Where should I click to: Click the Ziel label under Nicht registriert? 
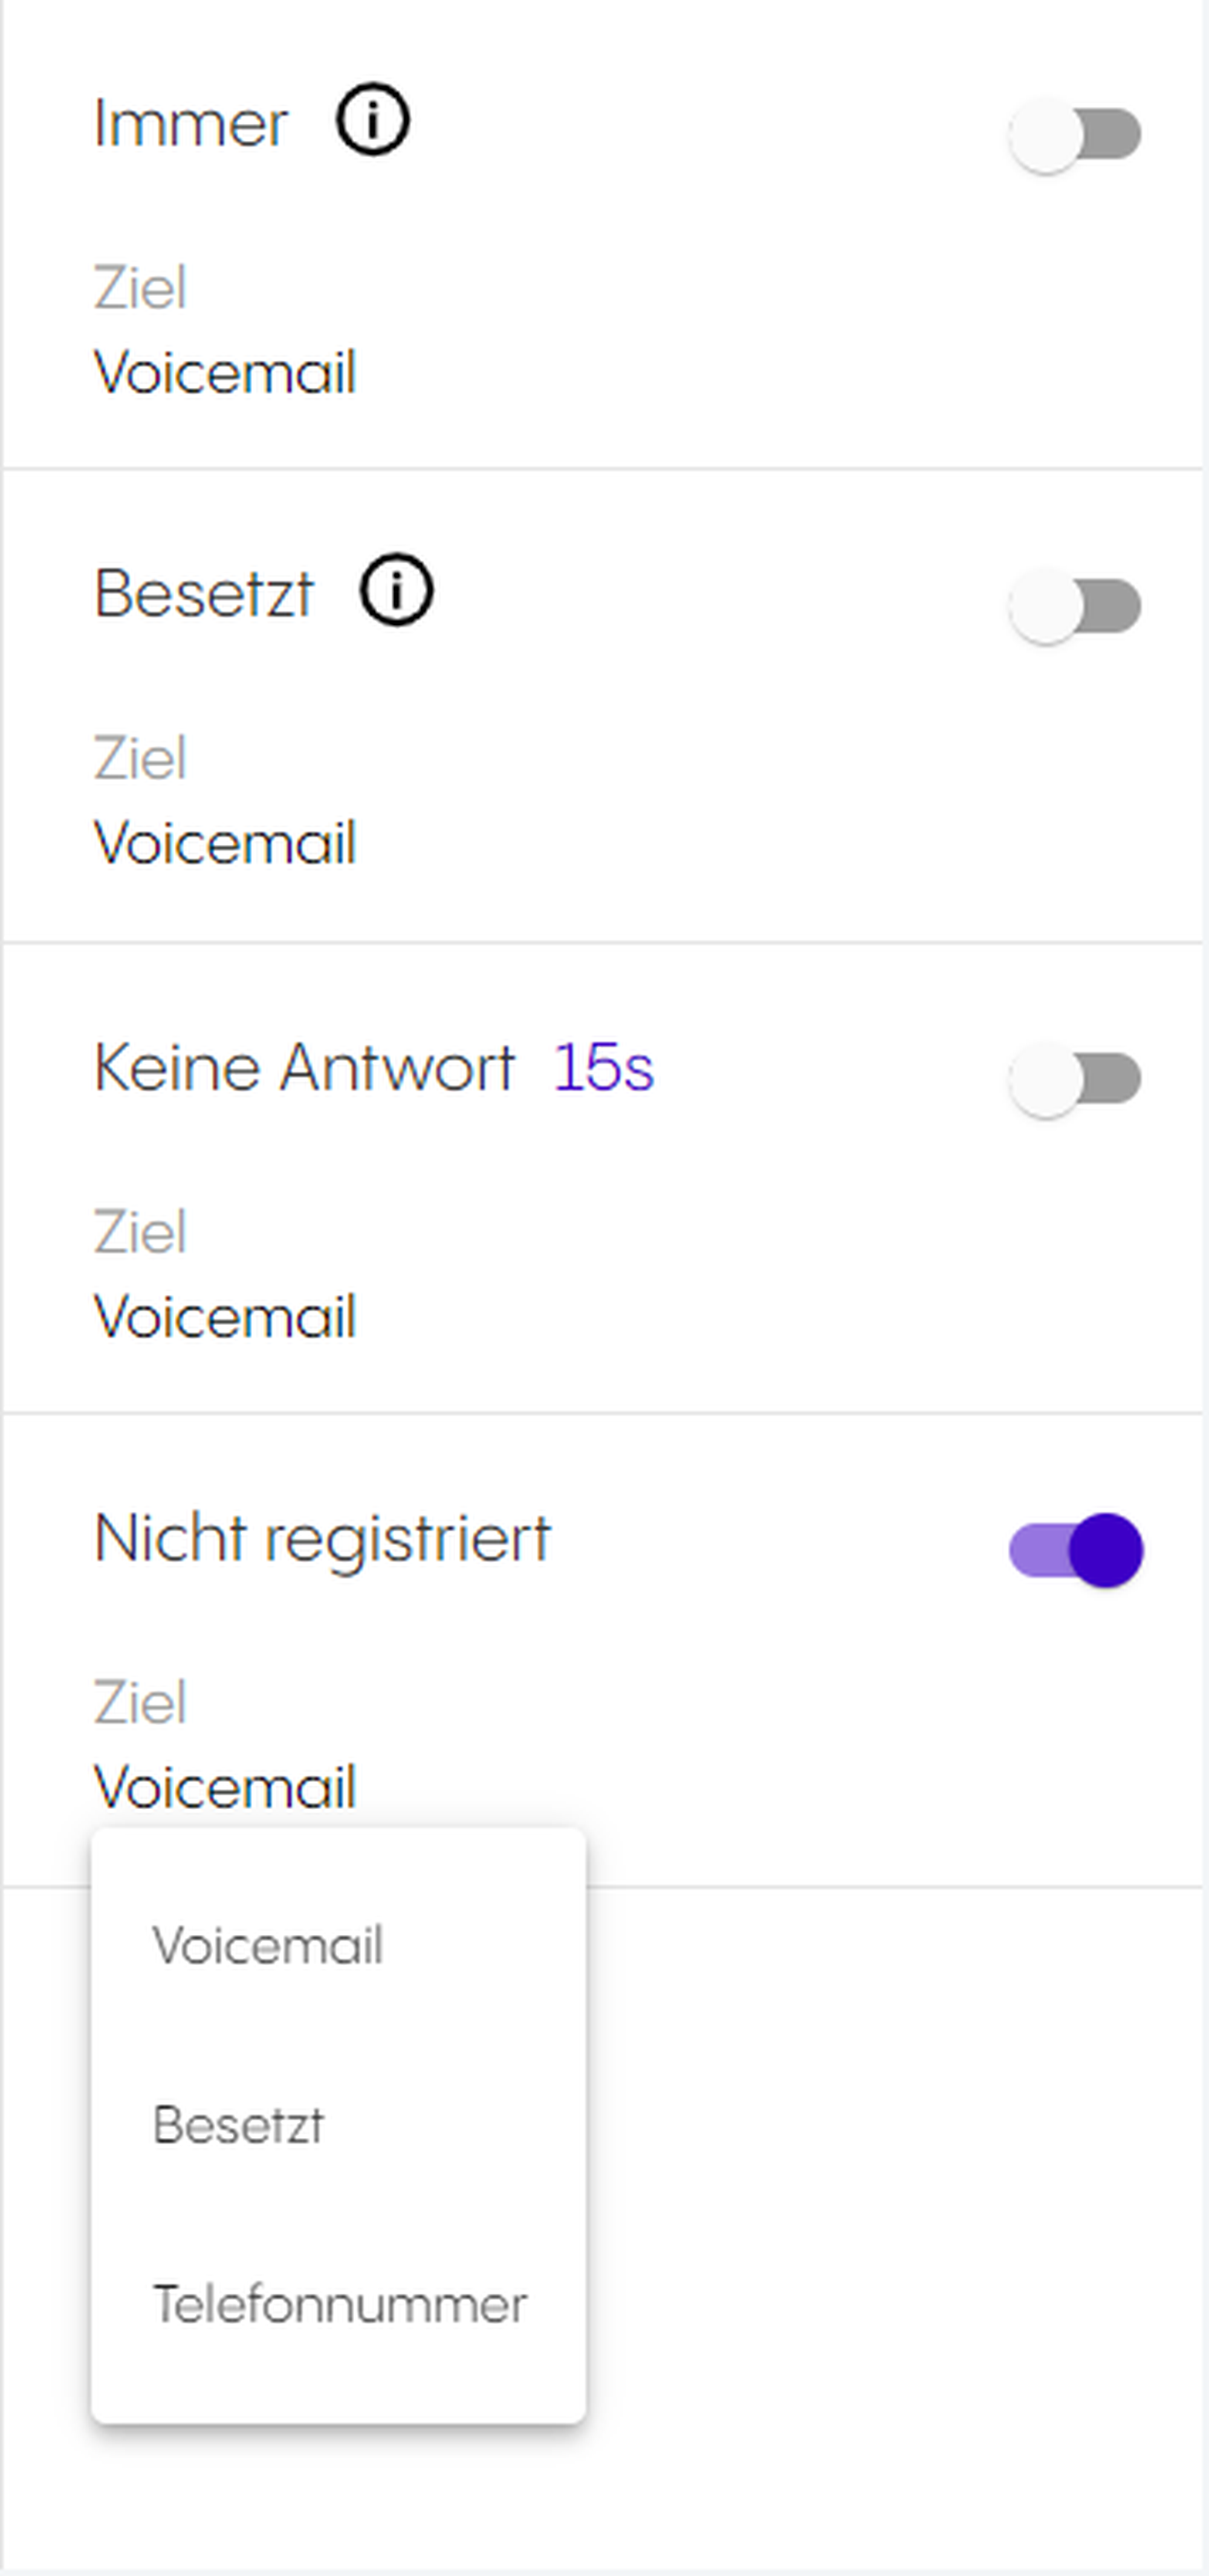coord(140,1702)
